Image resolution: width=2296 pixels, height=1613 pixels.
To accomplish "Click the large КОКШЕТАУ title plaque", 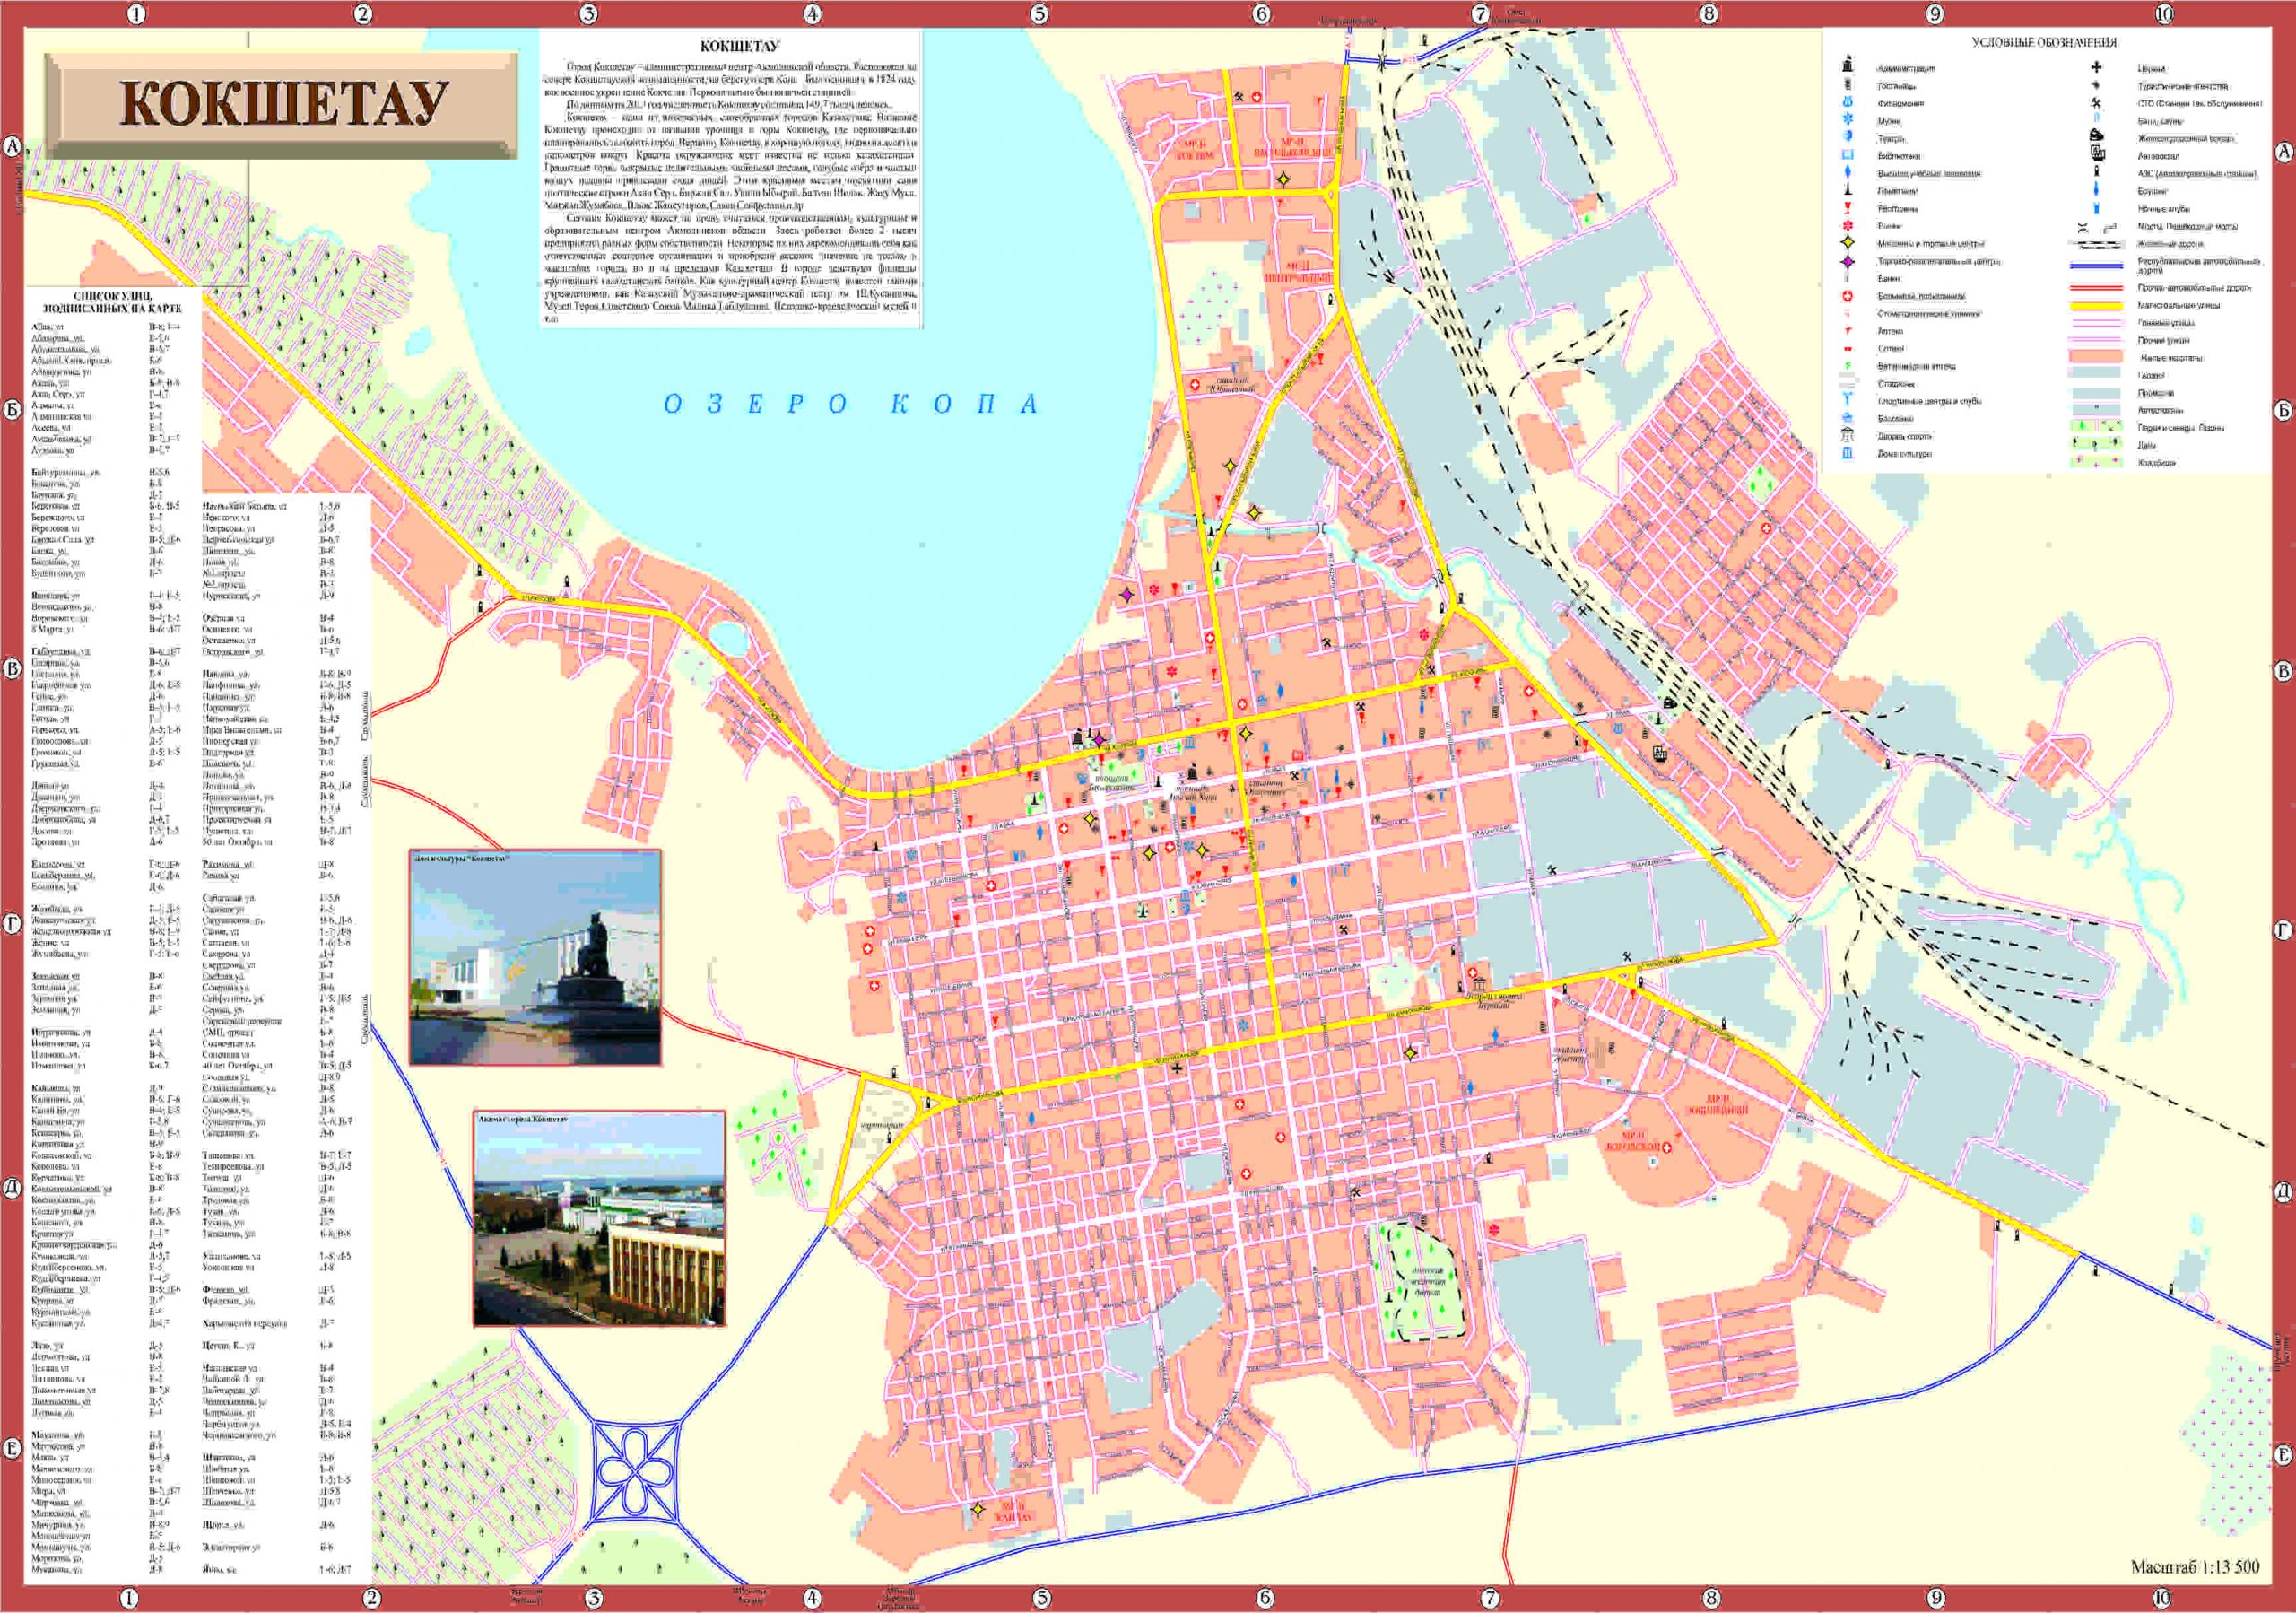I will 282,105.
